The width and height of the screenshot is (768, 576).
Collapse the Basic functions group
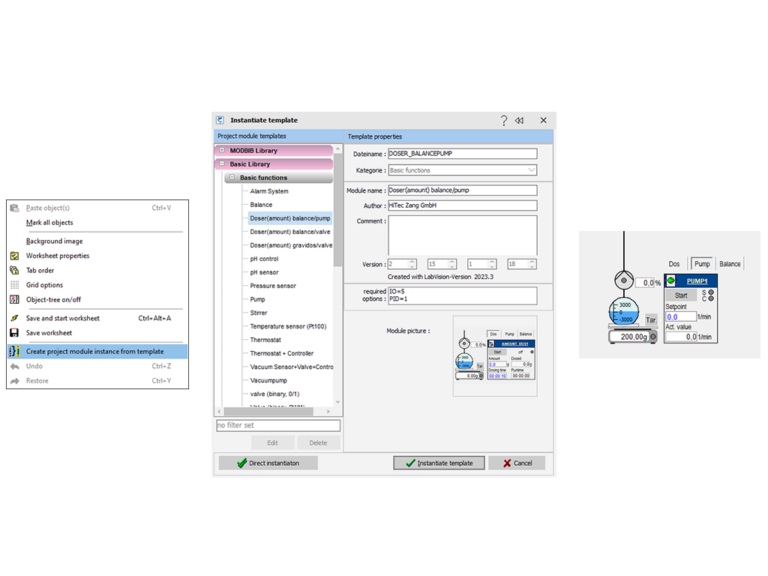pyautogui.click(x=232, y=177)
